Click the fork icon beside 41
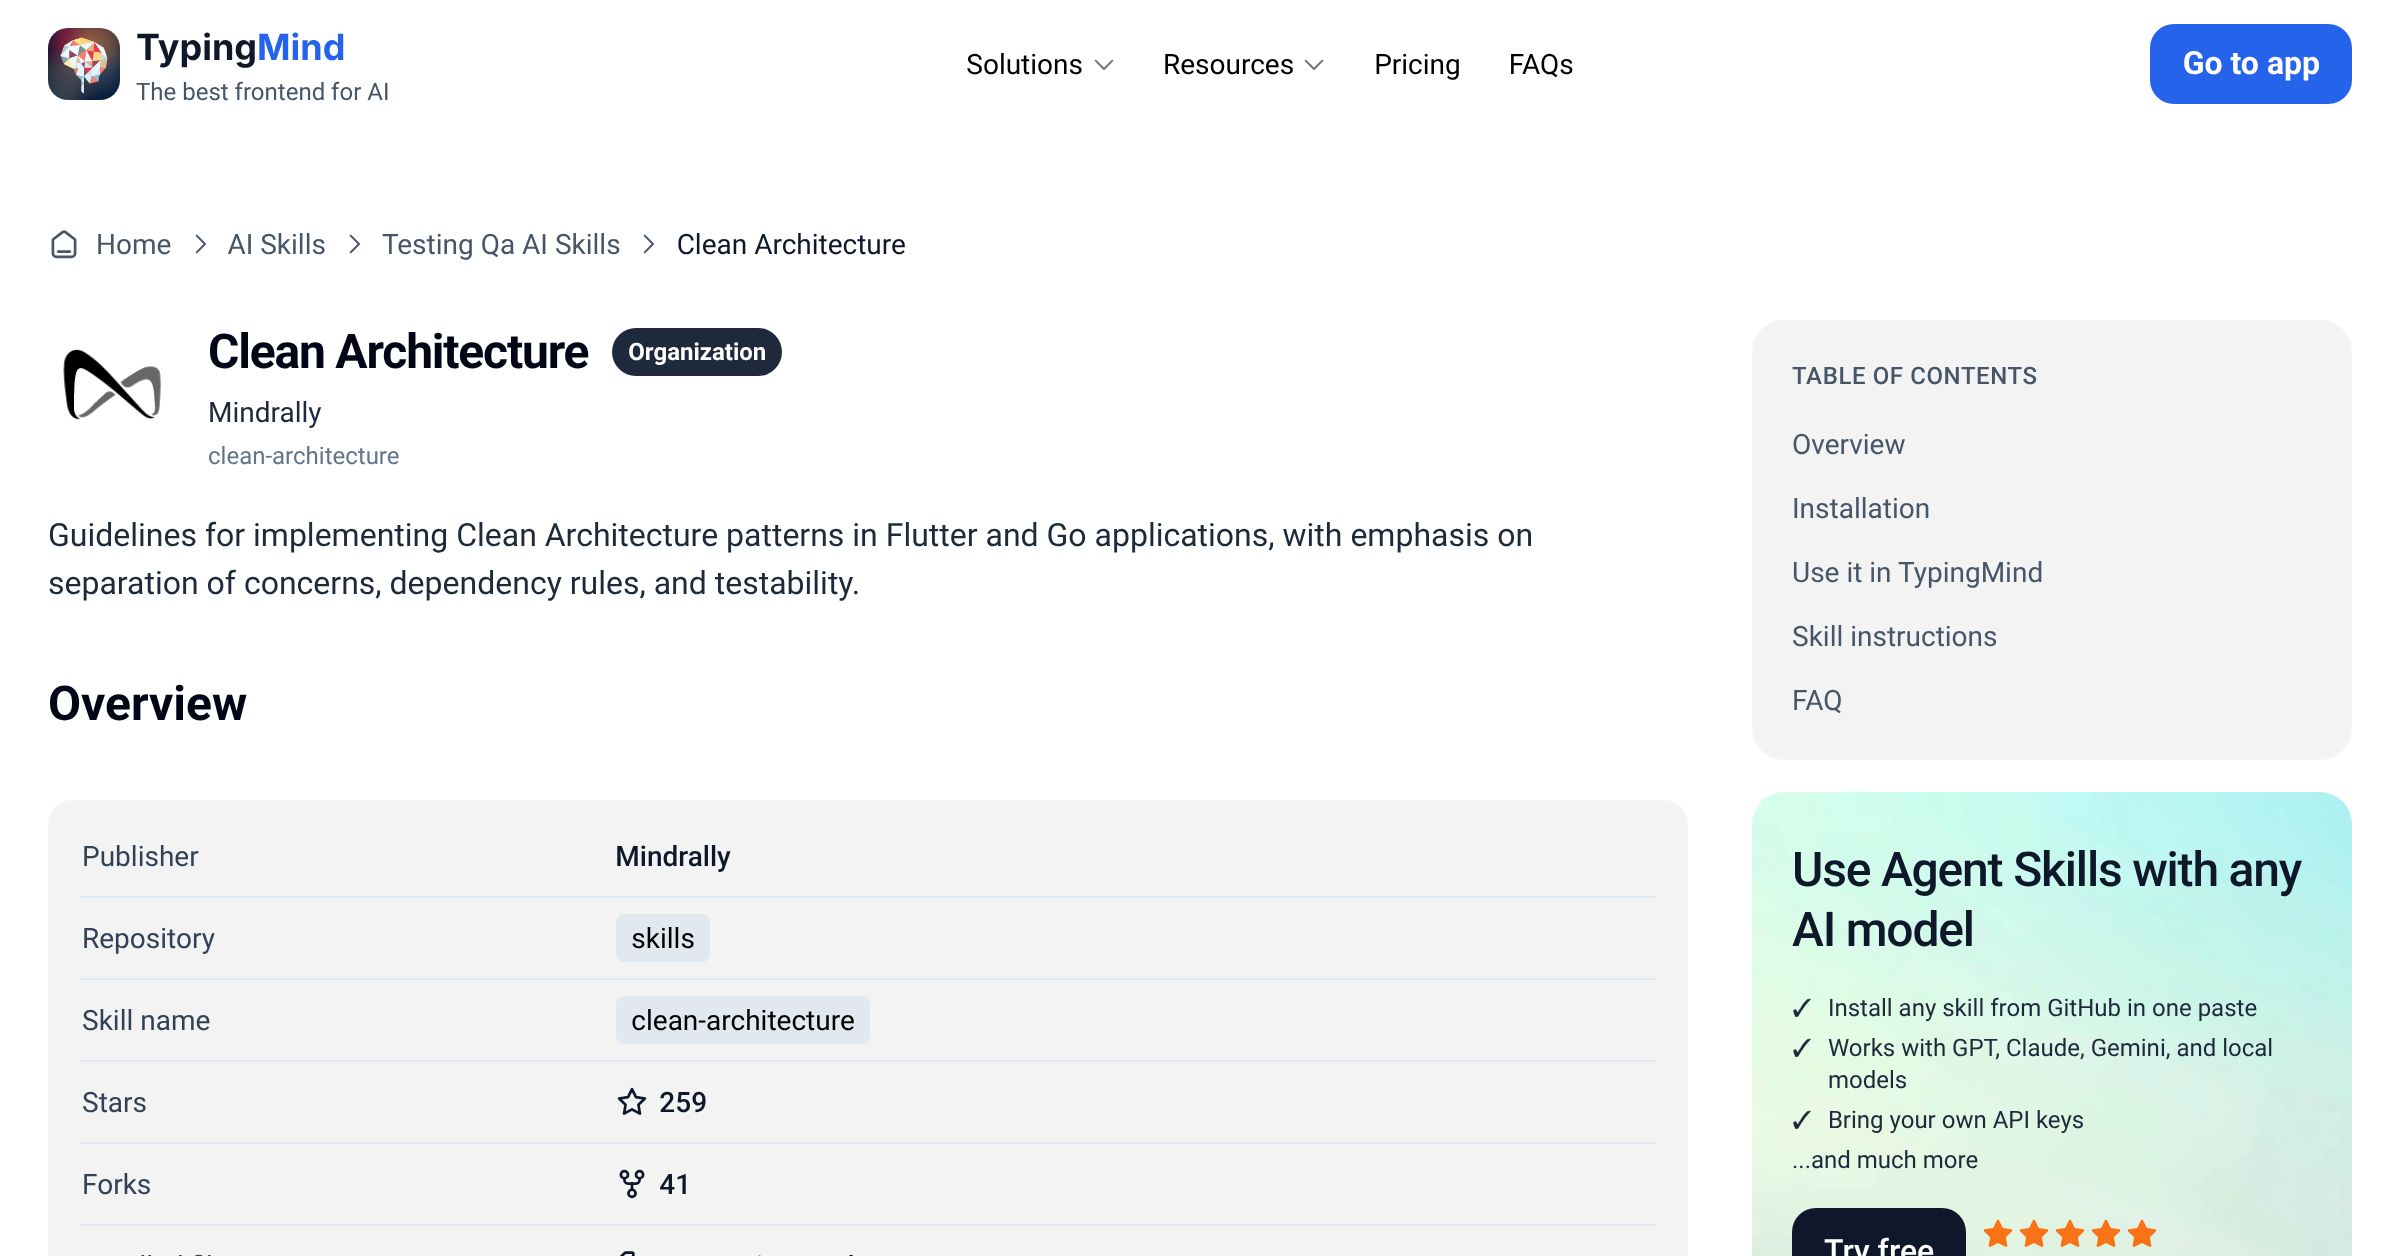Viewport: 2400px width, 1256px height. click(x=632, y=1184)
